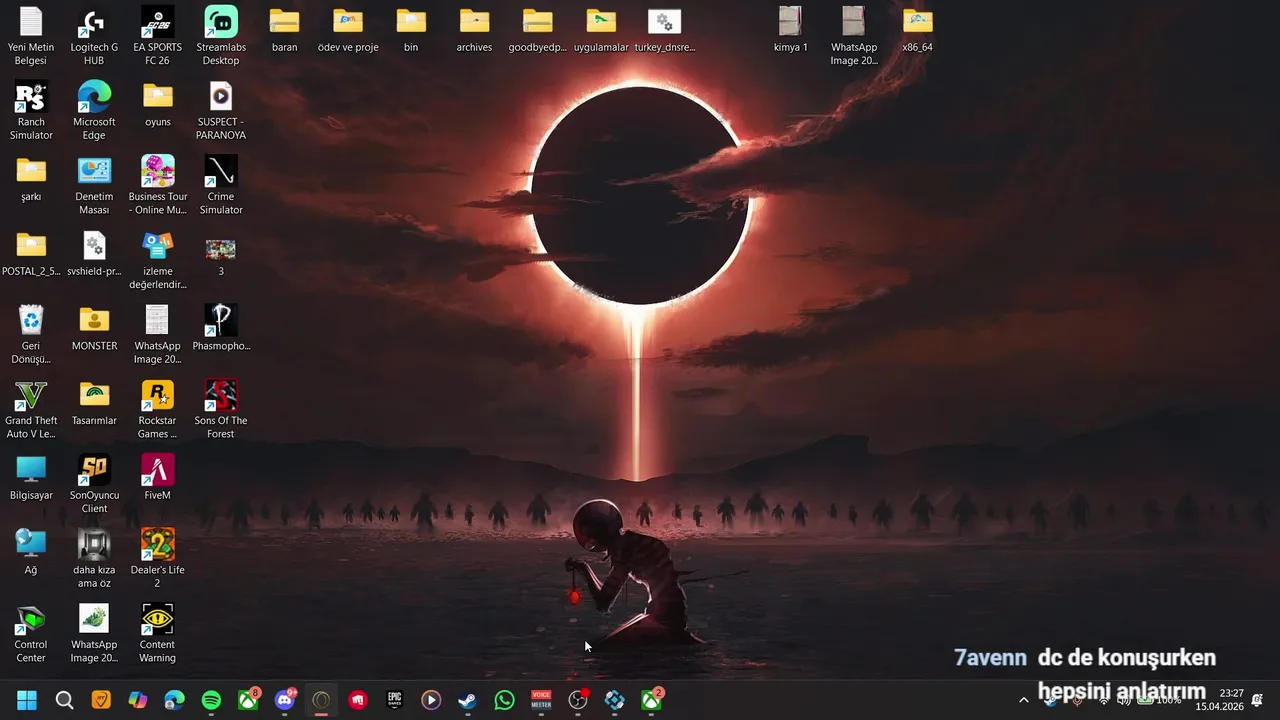Open the baran folder
1280x720 pixels.
(284, 30)
